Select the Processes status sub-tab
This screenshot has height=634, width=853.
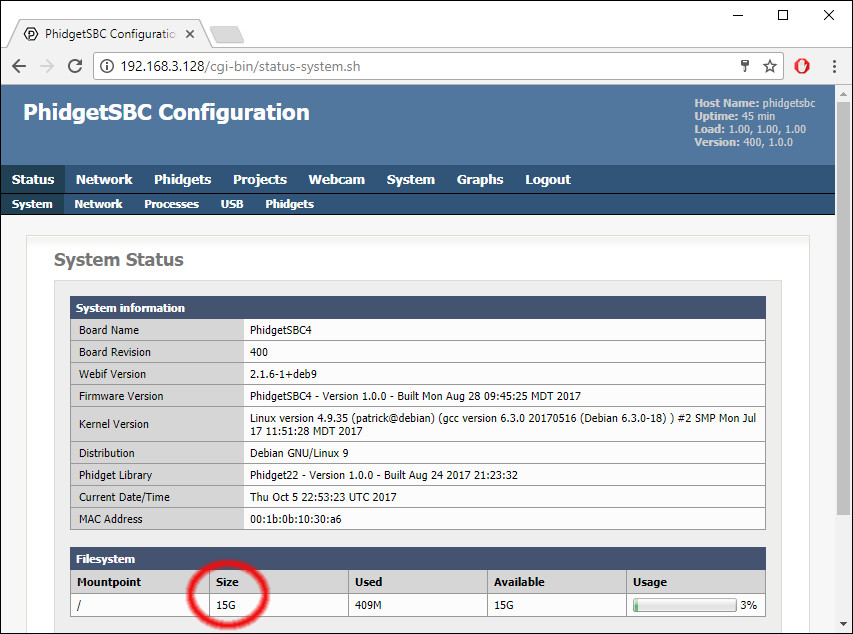171,204
